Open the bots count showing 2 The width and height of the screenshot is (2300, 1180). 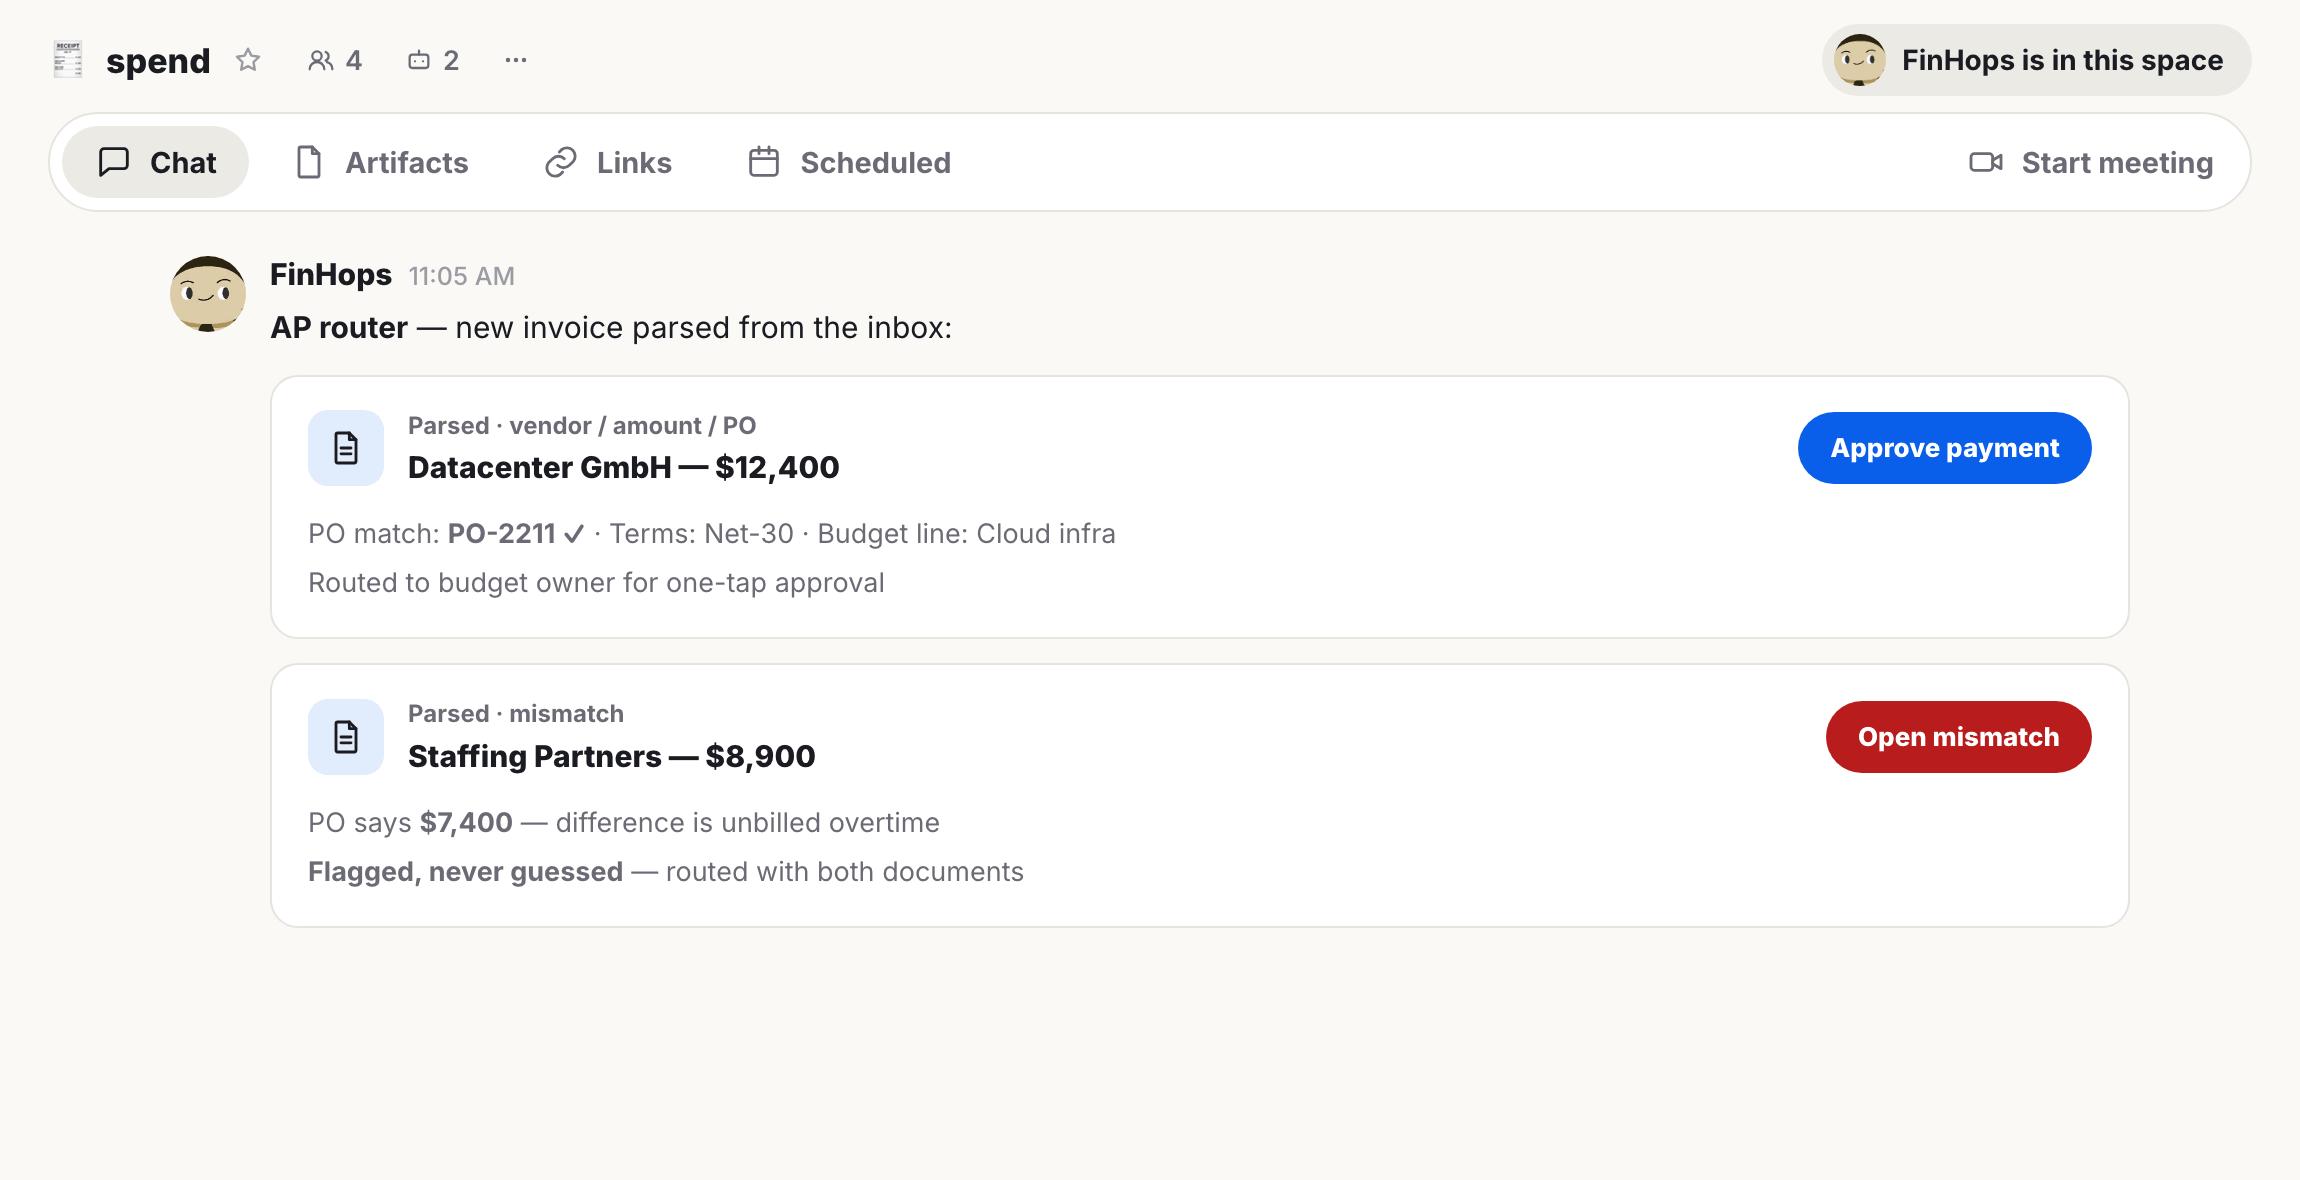pyautogui.click(x=433, y=60)
